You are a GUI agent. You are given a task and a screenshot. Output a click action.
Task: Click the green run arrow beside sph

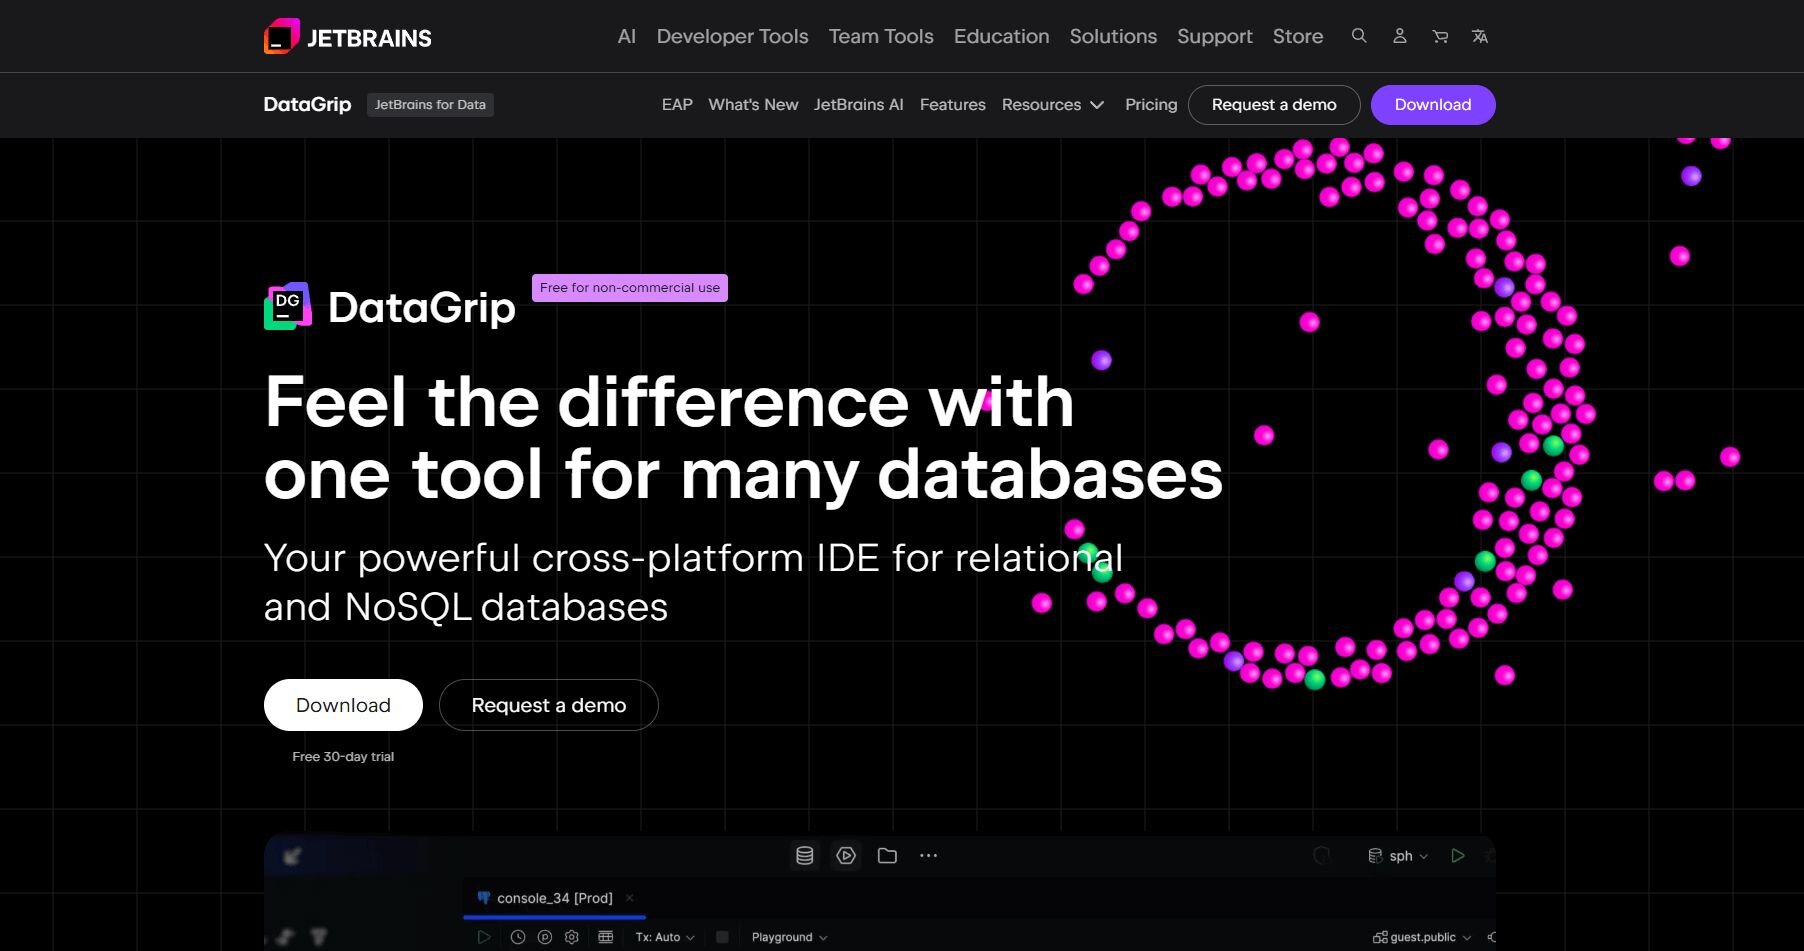click(x=1458, y=856)
